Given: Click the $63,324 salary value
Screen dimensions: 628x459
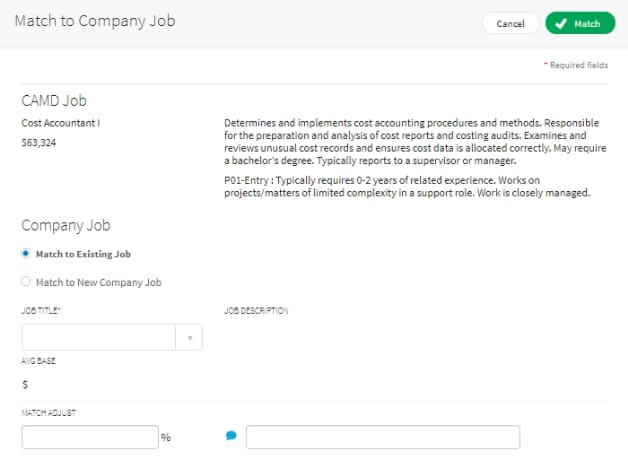Looking at the screenshot, I should click(x=39, y=143).
